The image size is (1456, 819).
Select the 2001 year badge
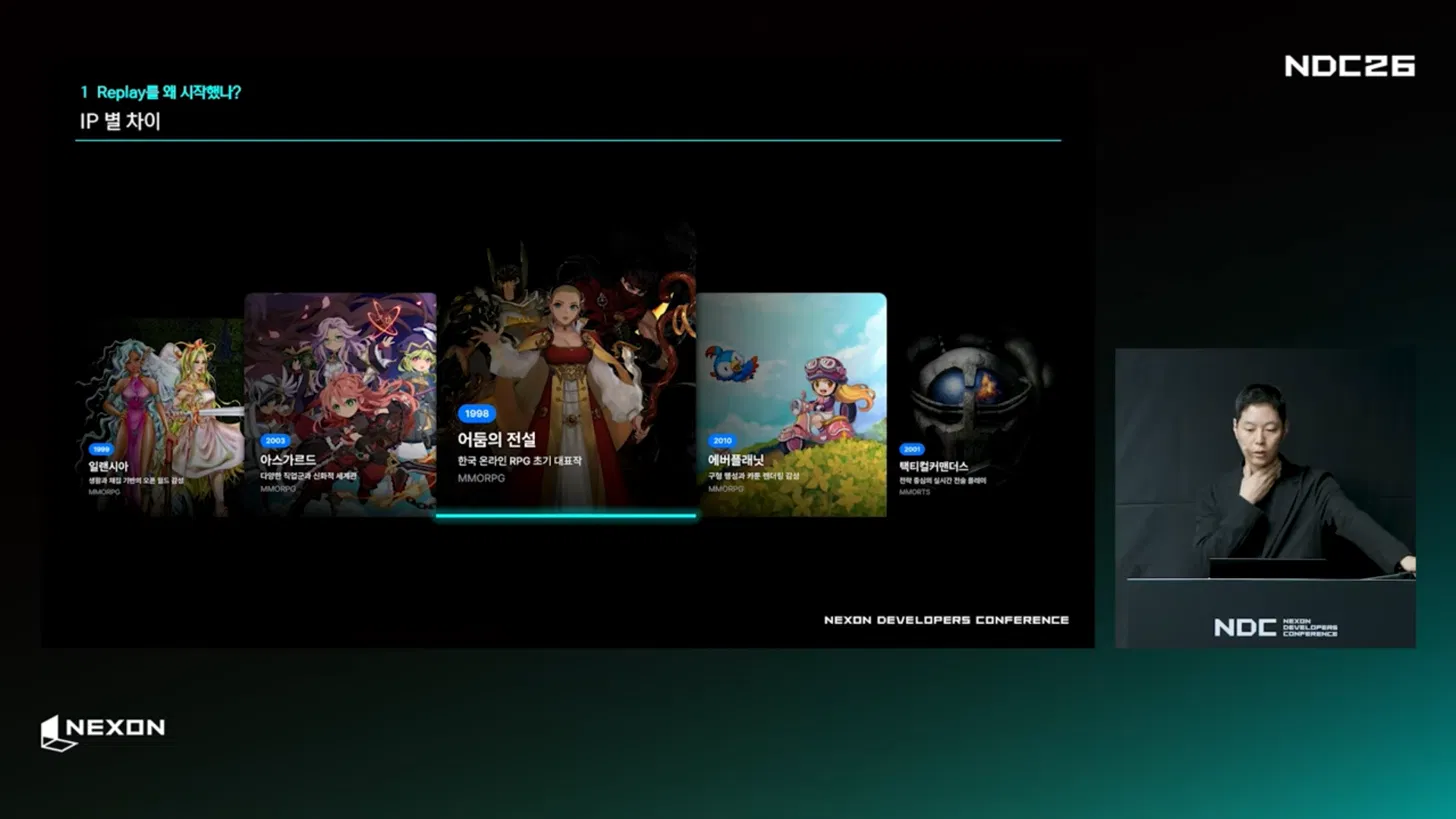coord(911,450)
